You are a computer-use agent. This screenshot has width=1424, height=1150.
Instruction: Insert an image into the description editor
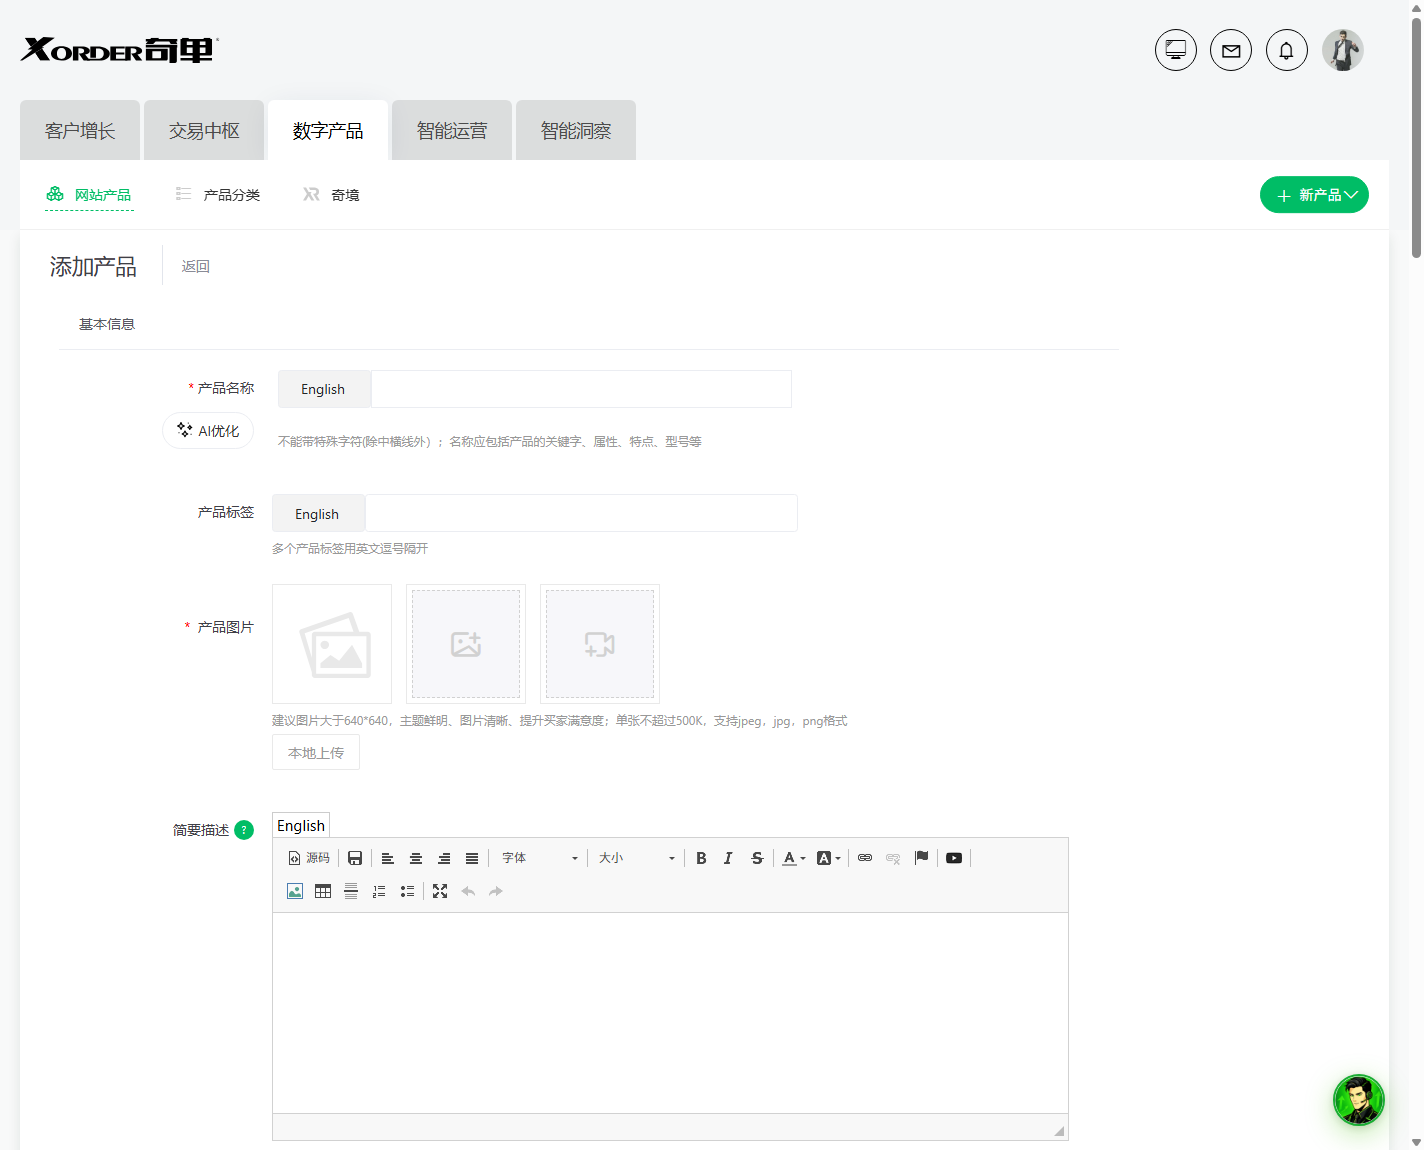(x=295, y=891)
